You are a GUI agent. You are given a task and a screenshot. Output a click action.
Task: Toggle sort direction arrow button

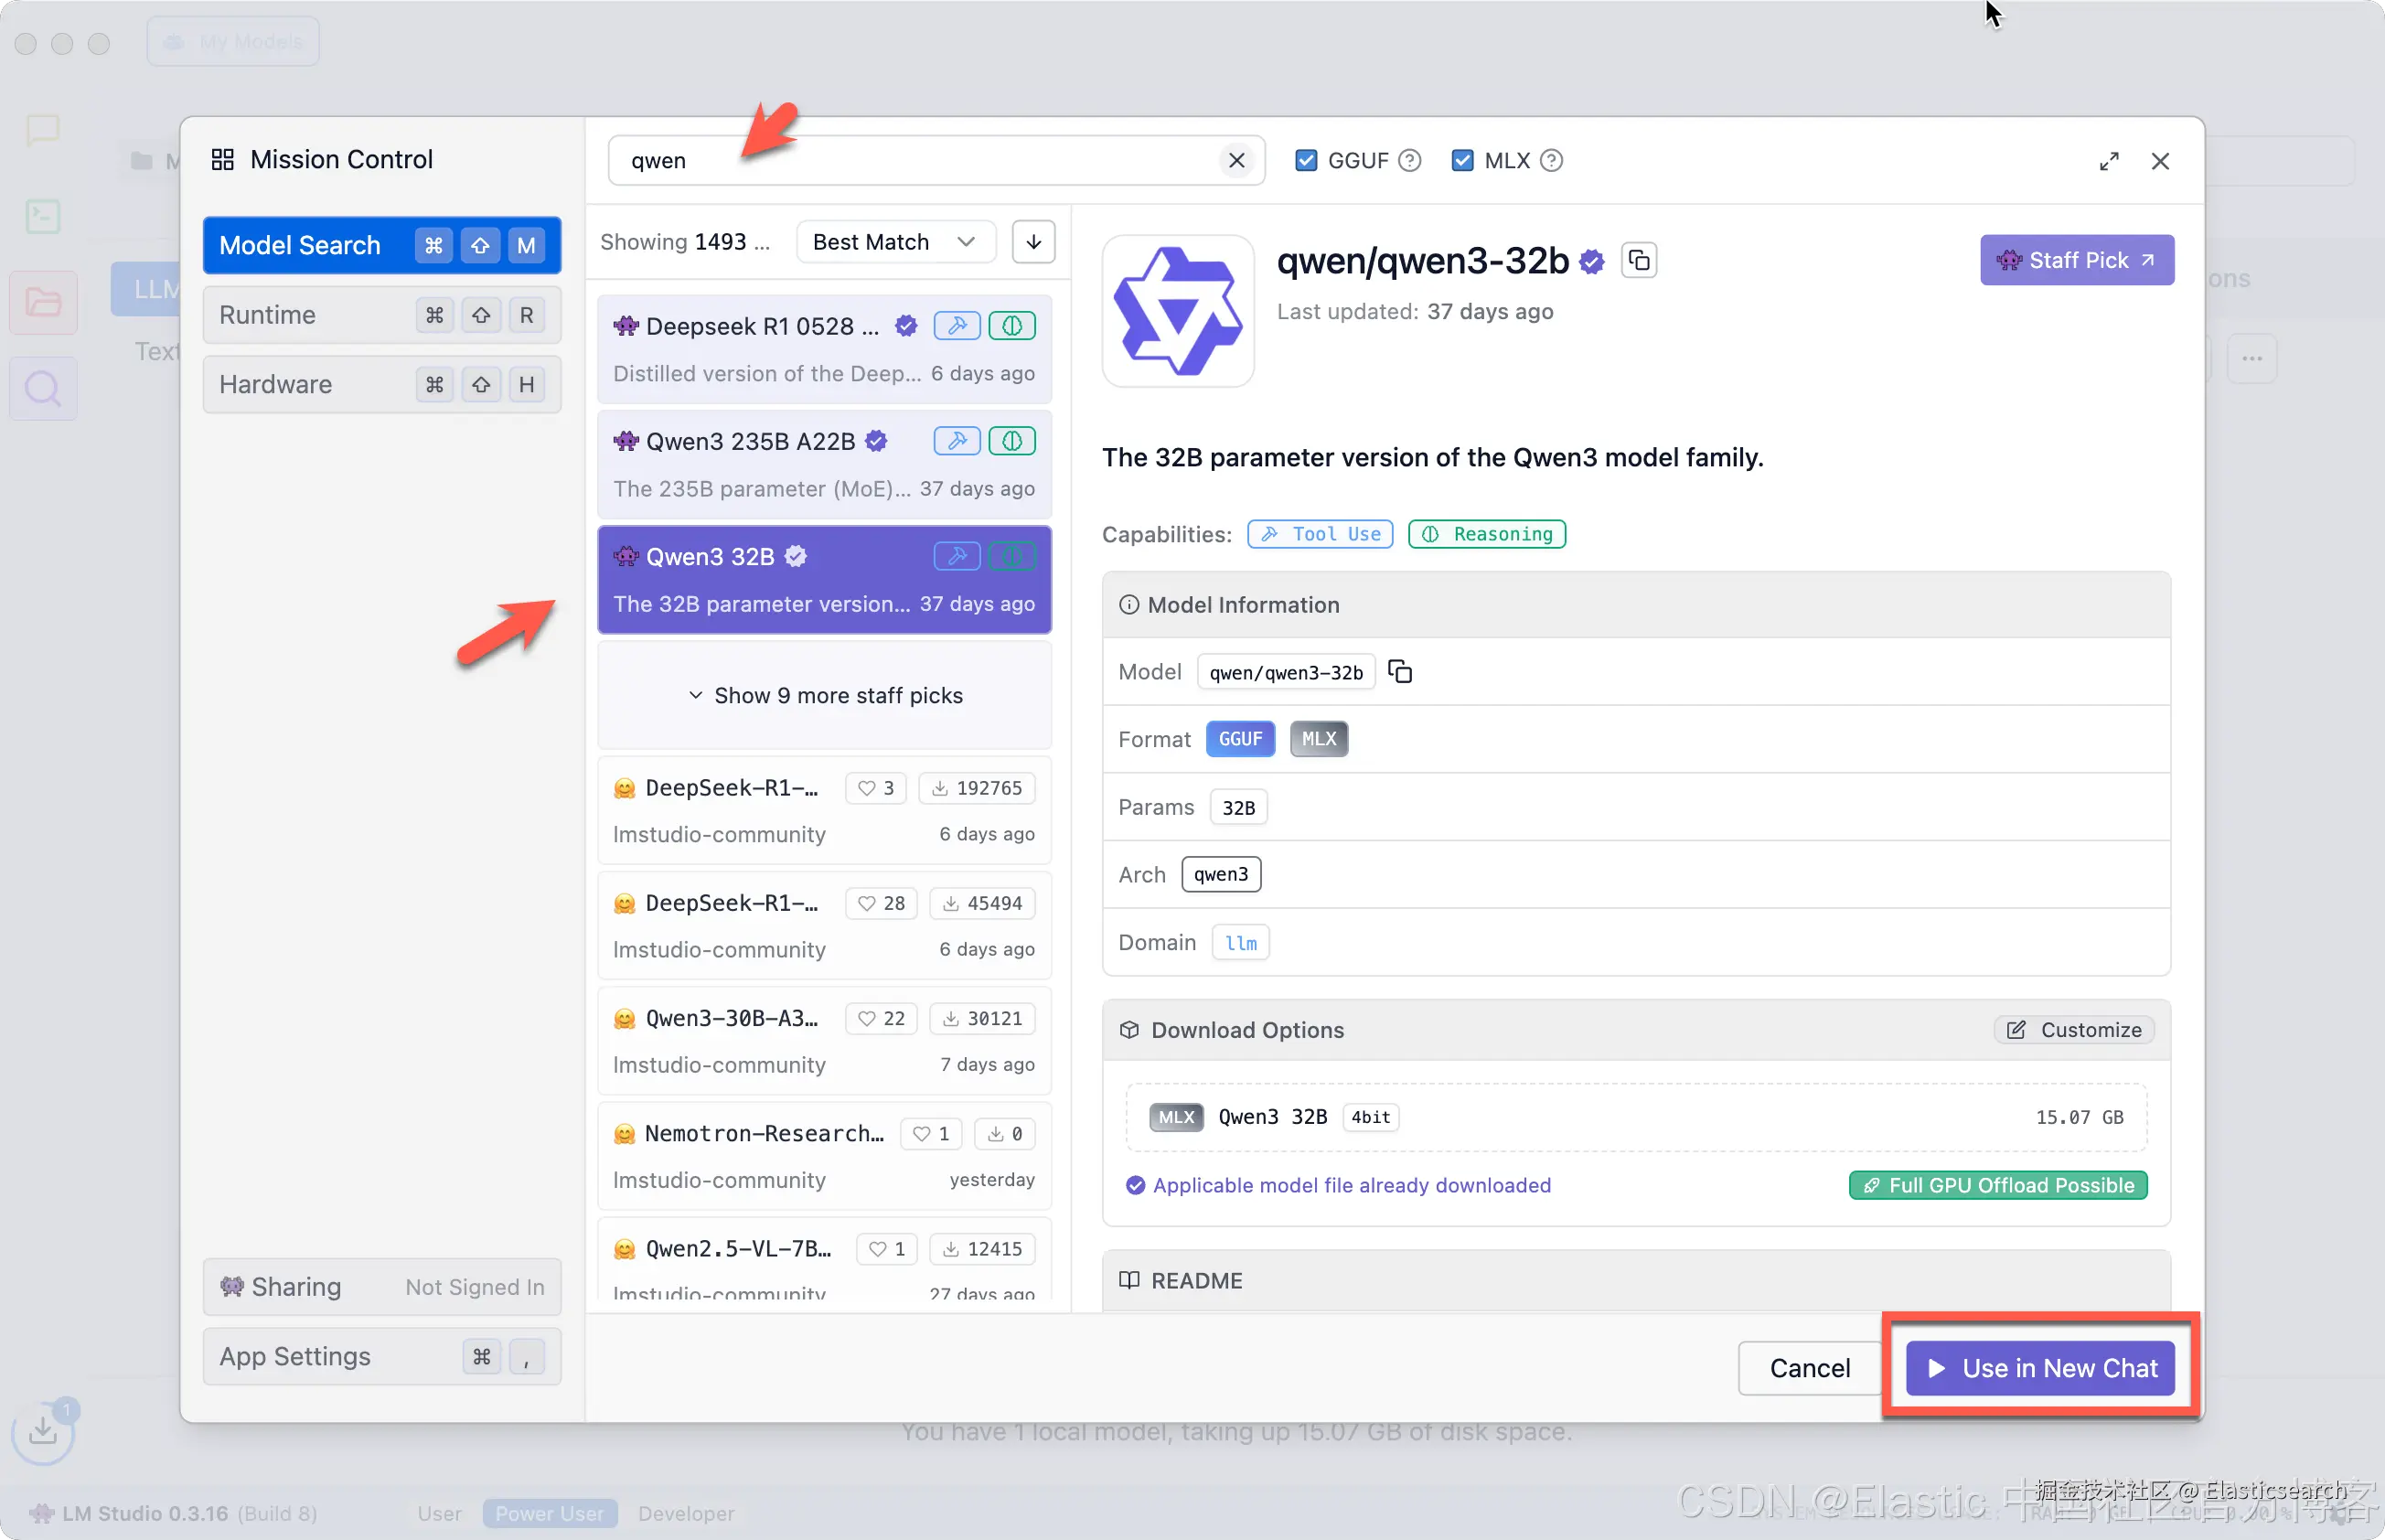[1033, 242]
